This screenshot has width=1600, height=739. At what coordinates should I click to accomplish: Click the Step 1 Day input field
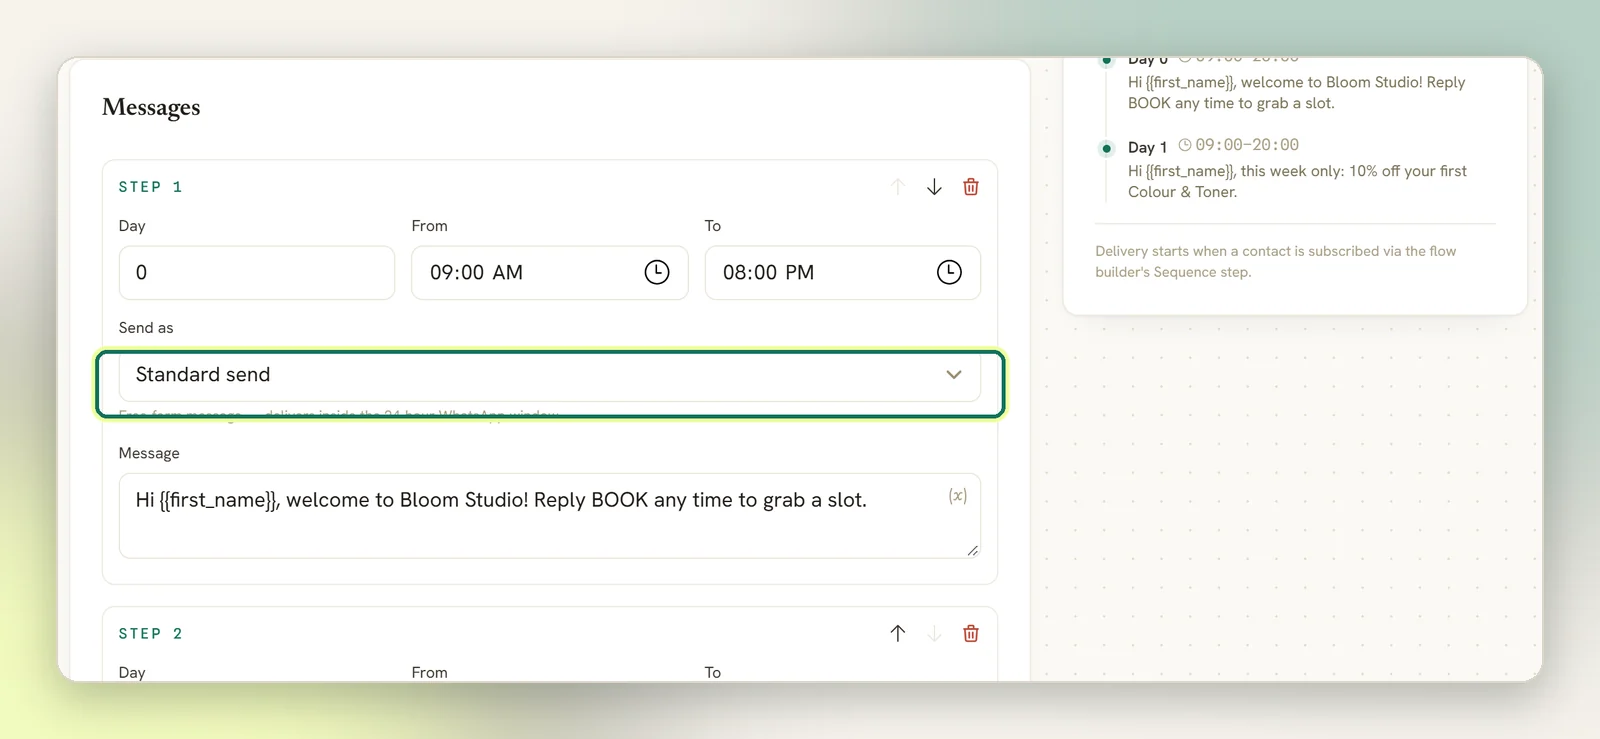[257, 273]
